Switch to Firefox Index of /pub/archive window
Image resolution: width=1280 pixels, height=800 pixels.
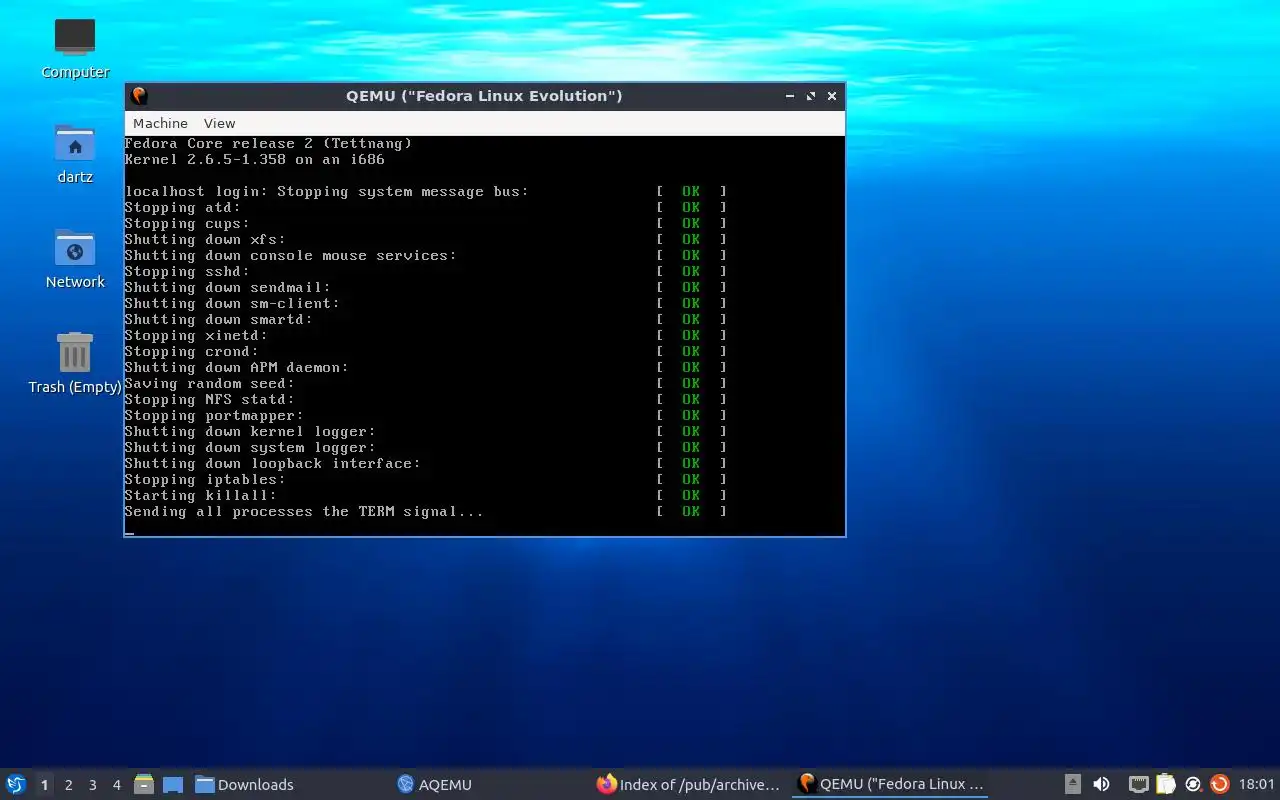[x=688, y=784]
